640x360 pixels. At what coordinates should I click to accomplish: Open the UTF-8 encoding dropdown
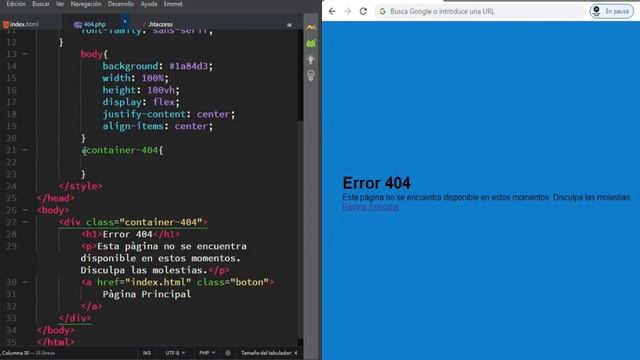(175, 353)
